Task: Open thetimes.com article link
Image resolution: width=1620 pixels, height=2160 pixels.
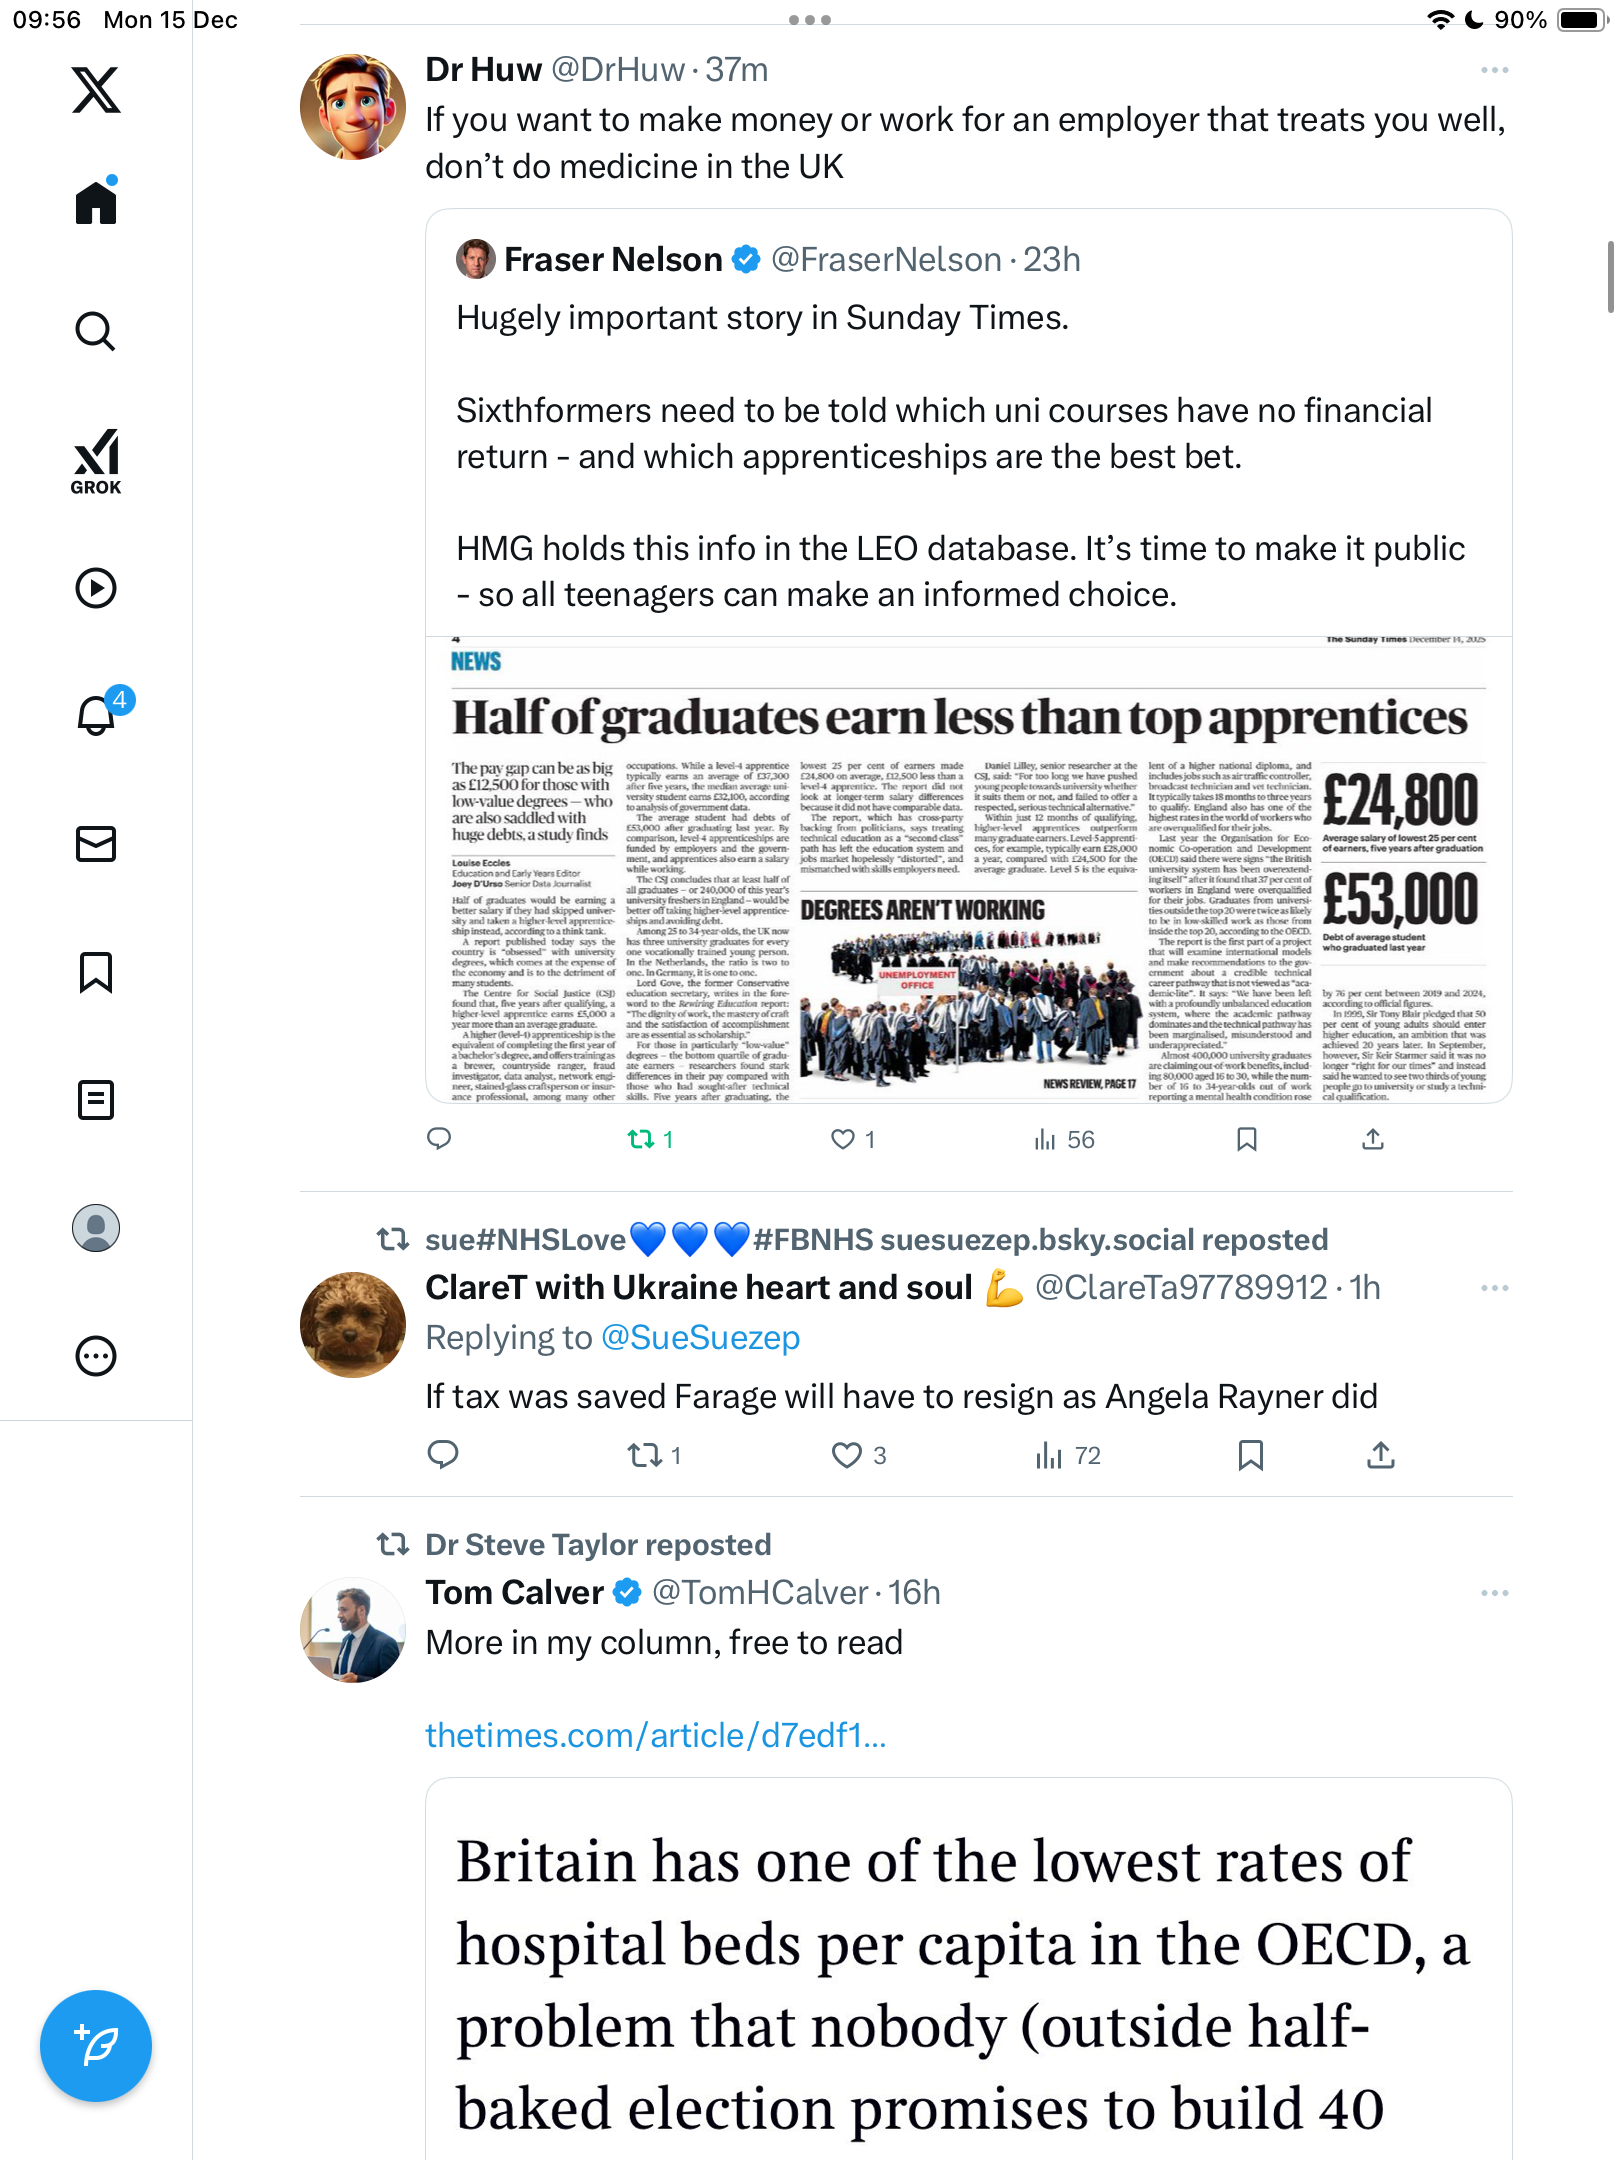Action: point(656,1735)
